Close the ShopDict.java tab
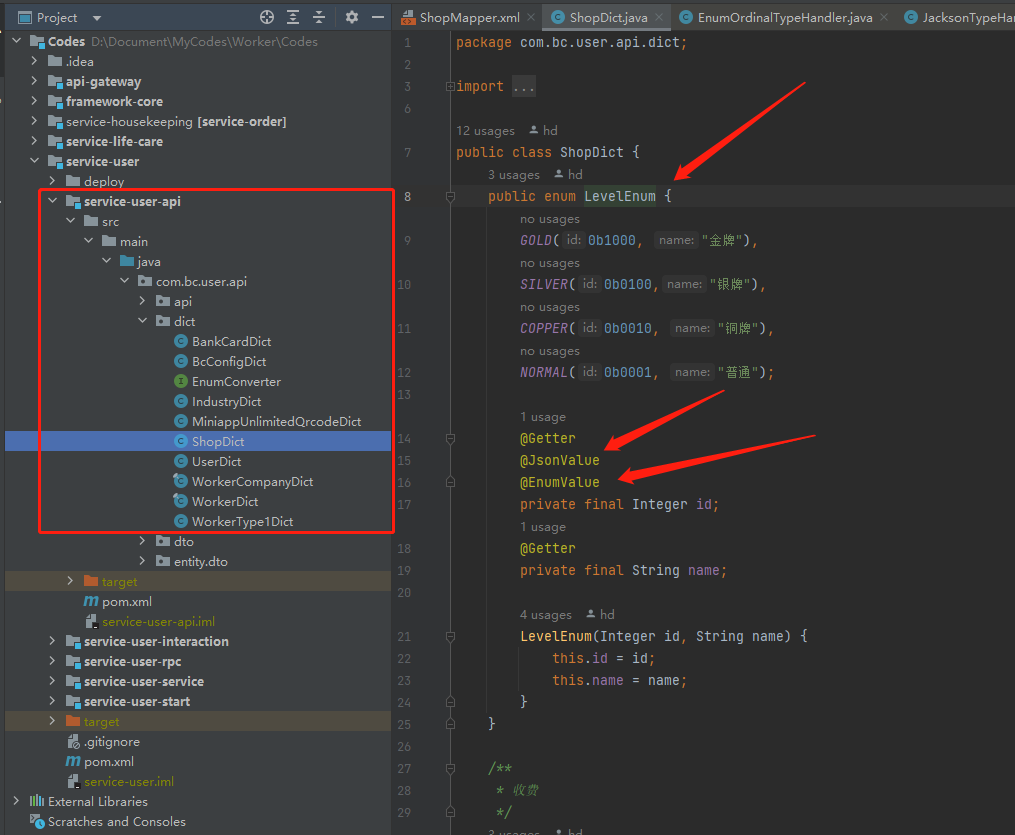Screen dimensions: 1015x835 (x=659, y=17)
